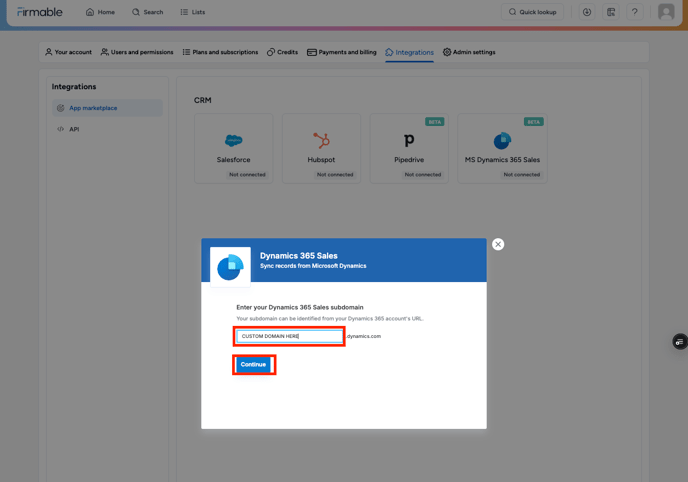Click the Hubspot card label

coord(321,160)
